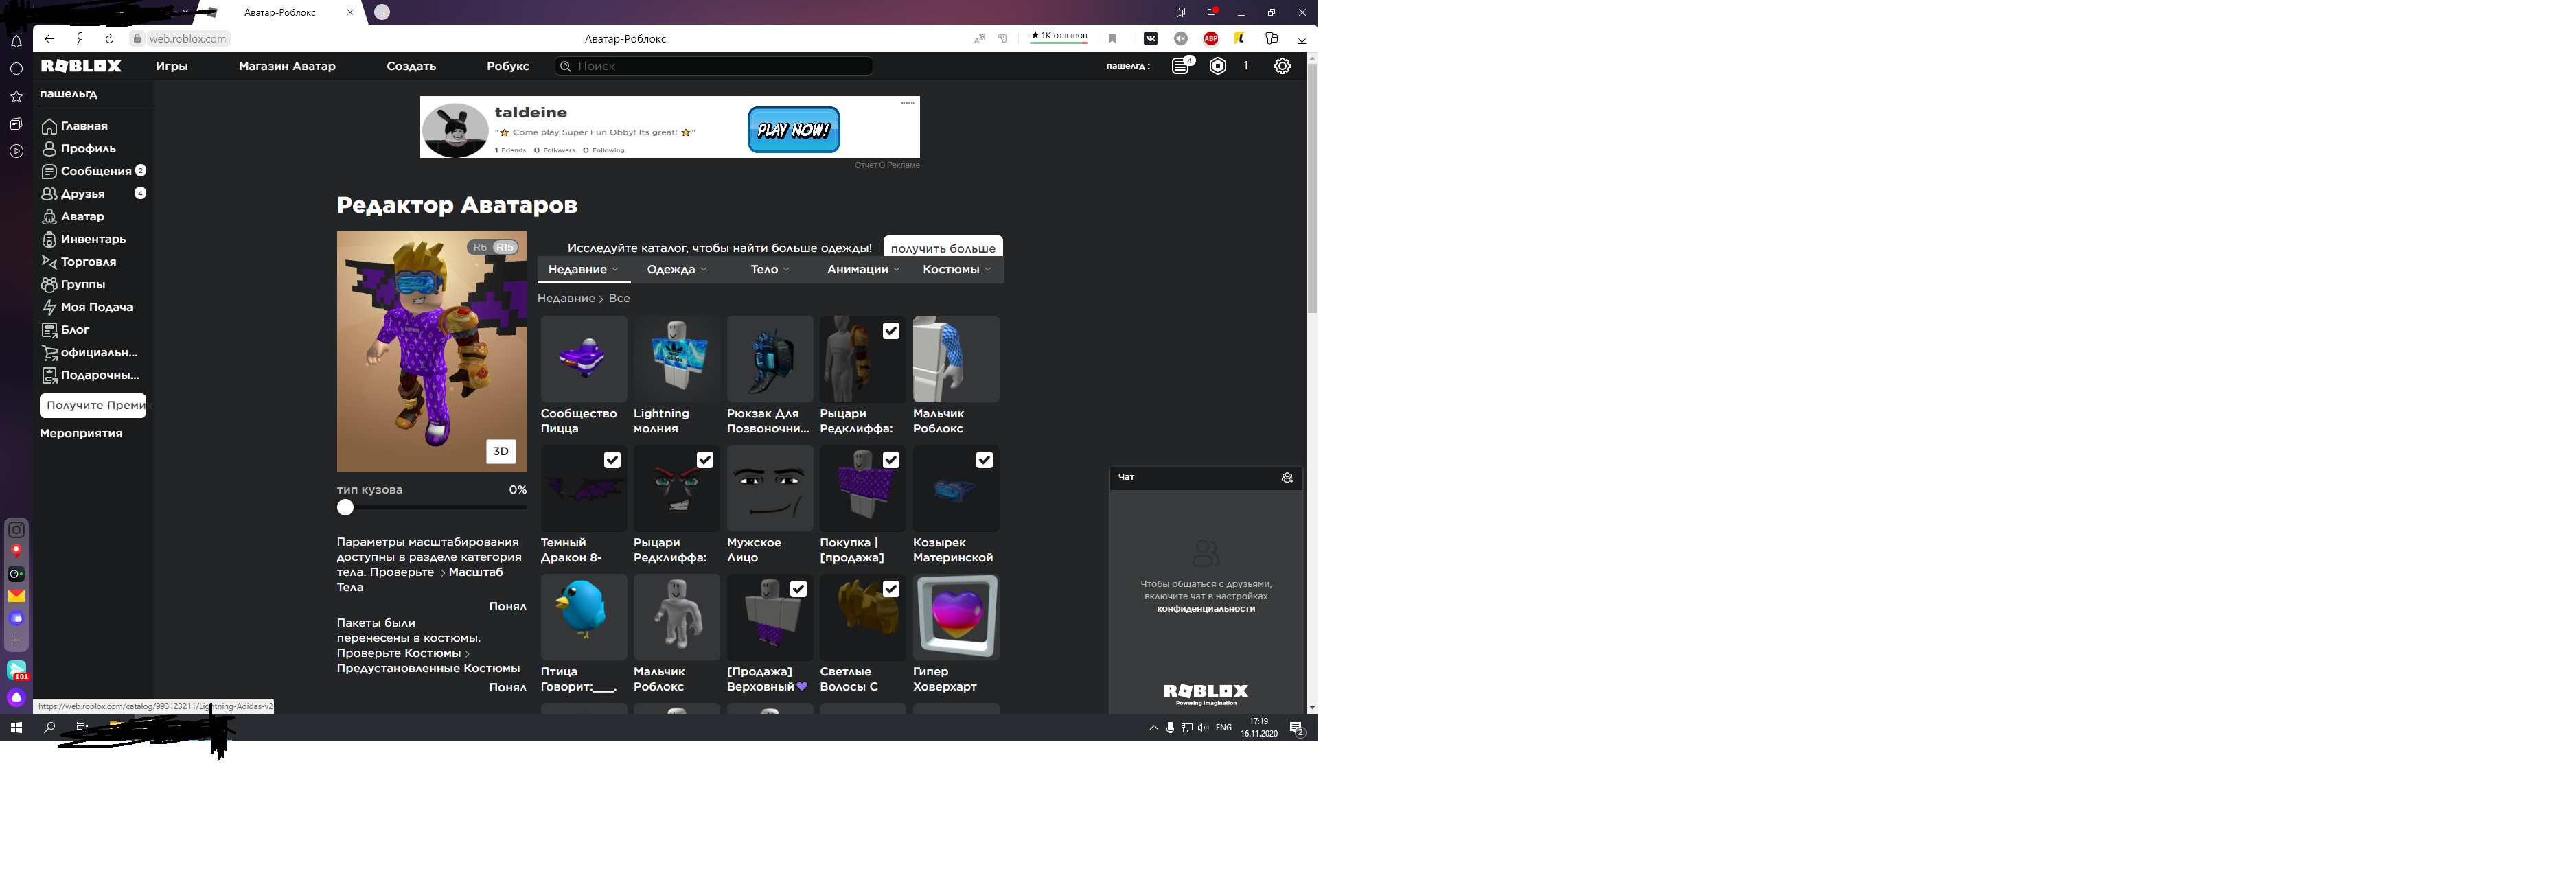Open Windows Start menu
This screenshot has width=2576, height=869.
(16, 728)
